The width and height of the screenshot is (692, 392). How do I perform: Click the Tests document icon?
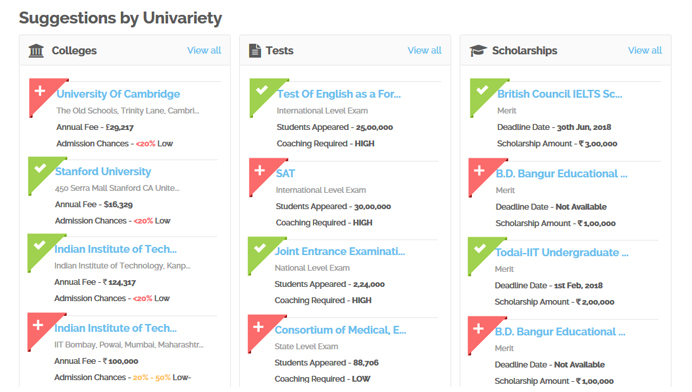(x=255, y=51)
